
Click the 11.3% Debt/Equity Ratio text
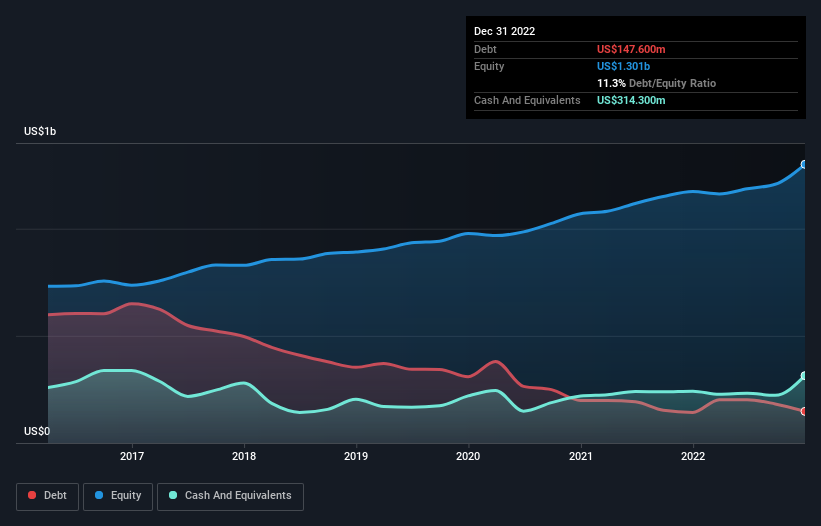tap(656, 83)
